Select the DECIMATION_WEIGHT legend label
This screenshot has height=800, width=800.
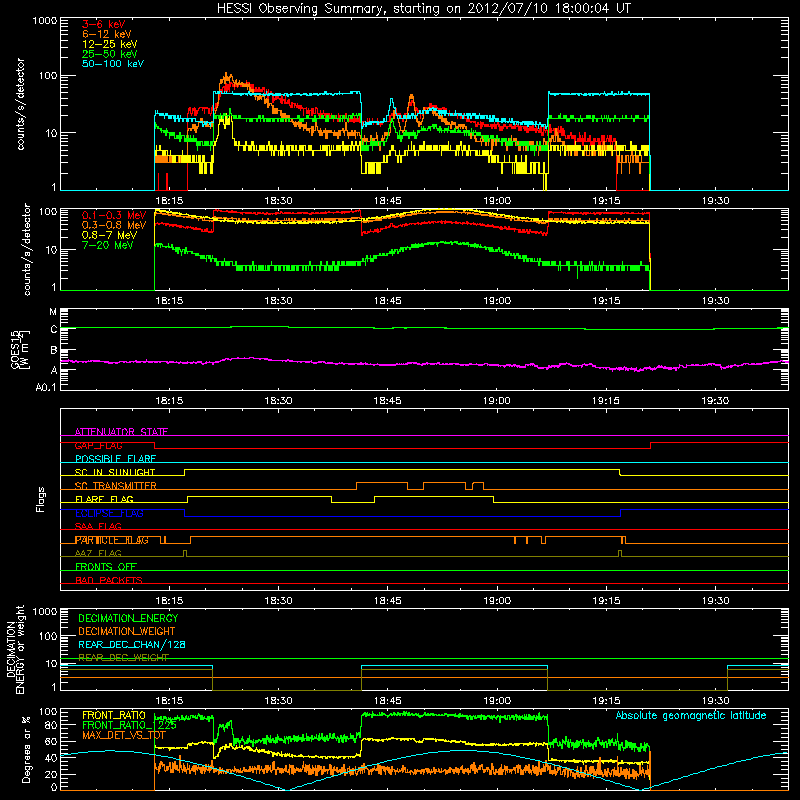pyautogui.click(x=127, y=631)
